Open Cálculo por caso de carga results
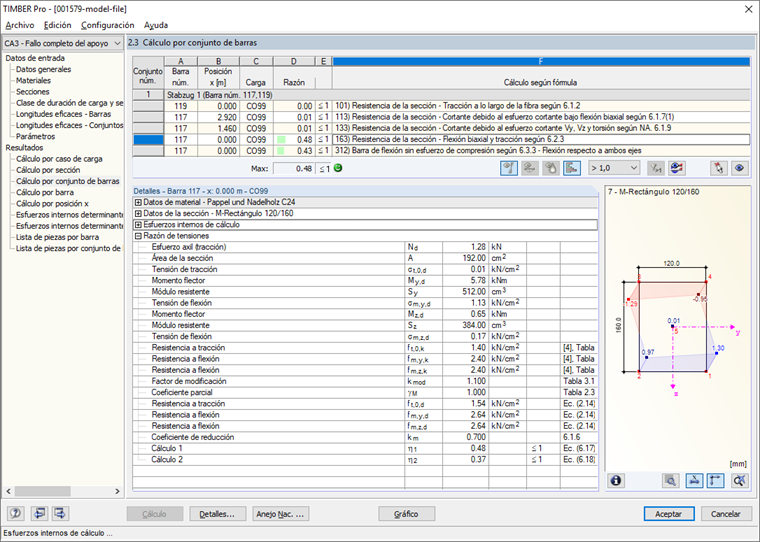760x542 pixels. pos(59,159)
